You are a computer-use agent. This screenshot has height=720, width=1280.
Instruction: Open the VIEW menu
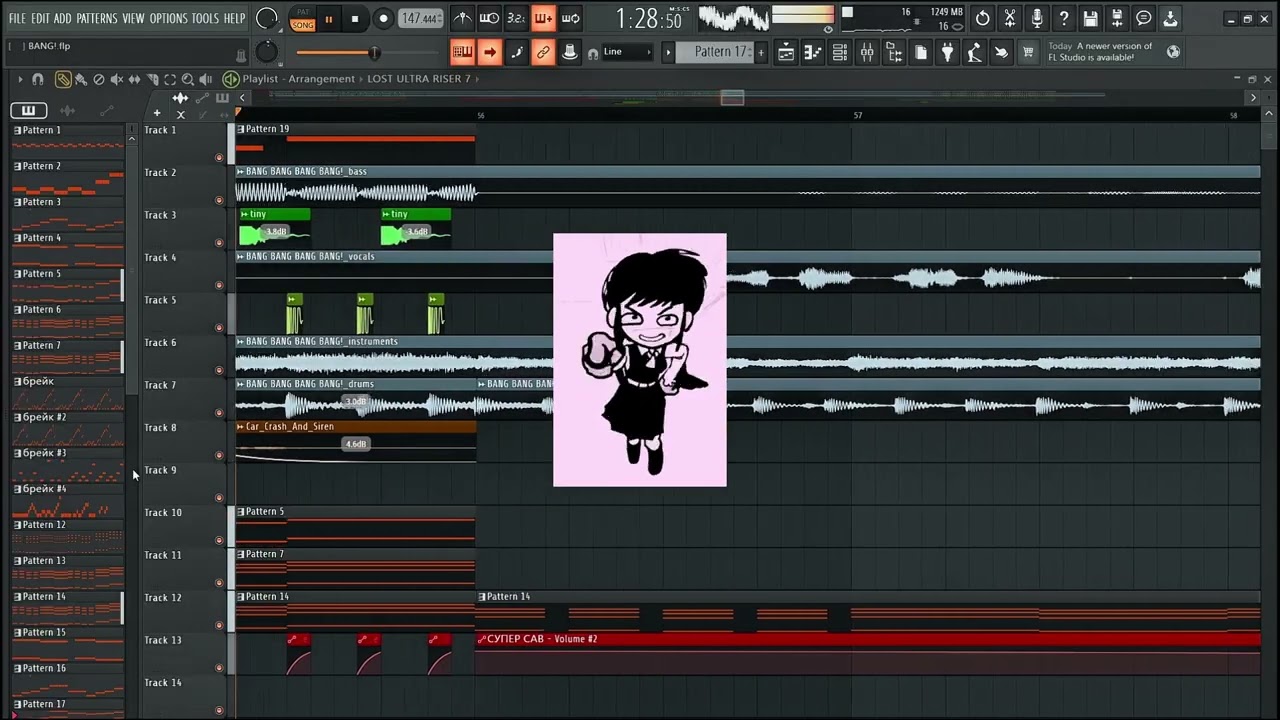[x=133, y=18]
